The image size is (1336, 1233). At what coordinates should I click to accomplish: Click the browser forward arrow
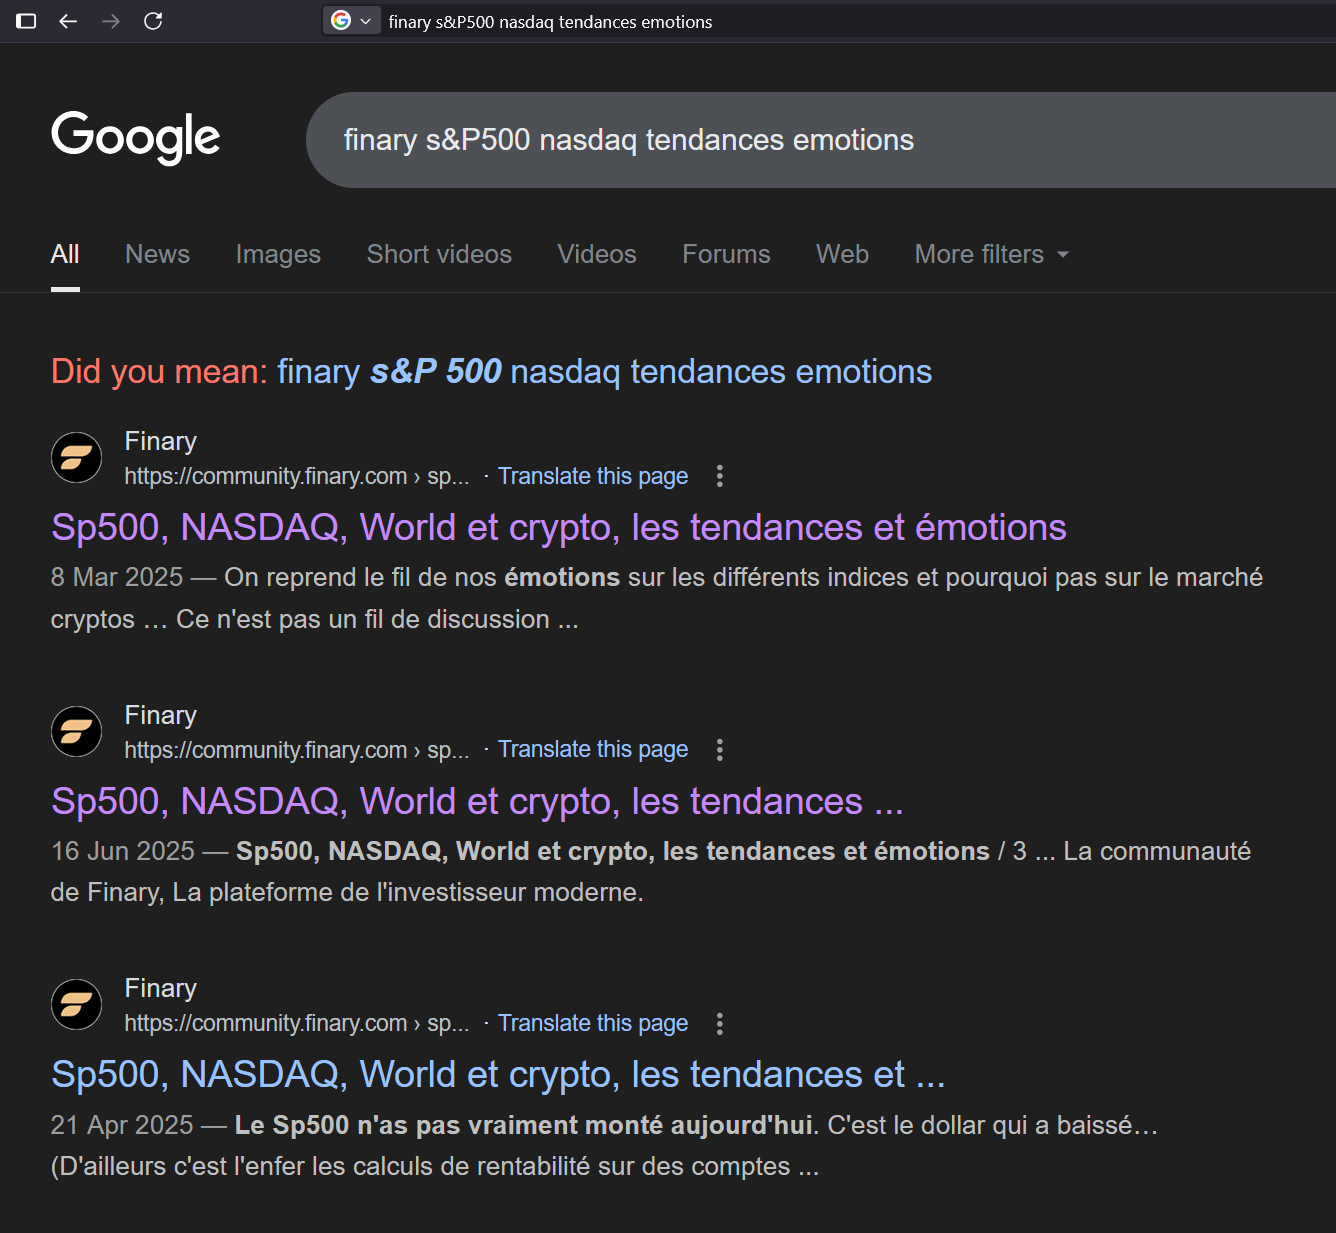click(x=111, y=21)
